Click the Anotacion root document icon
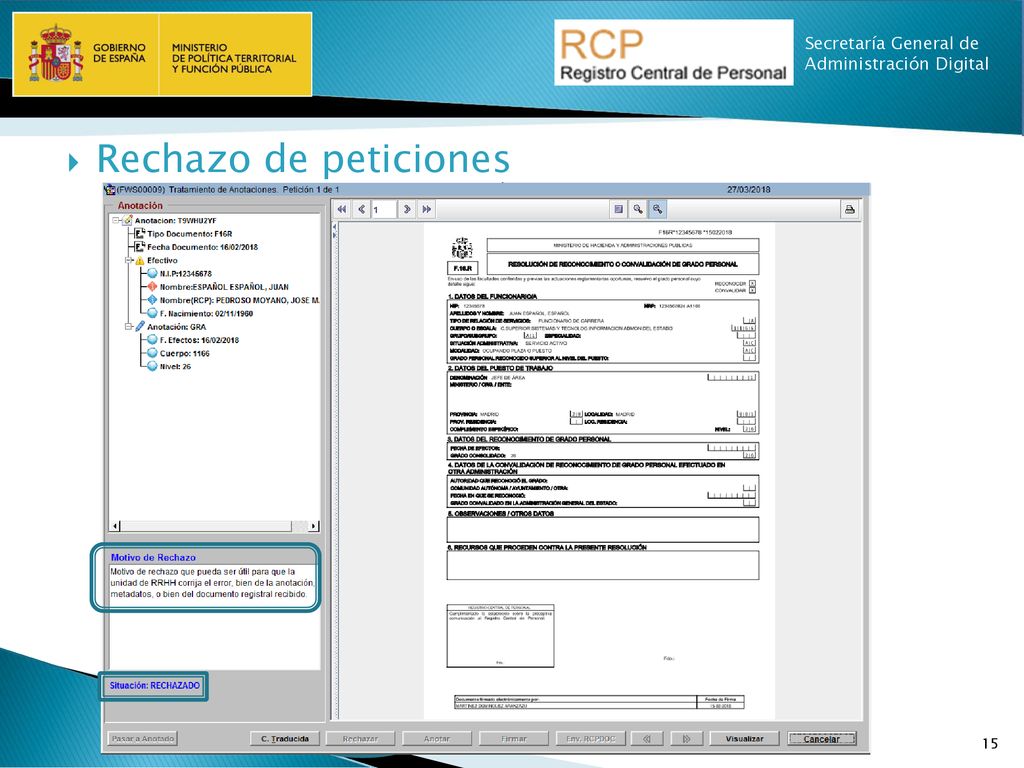Image resolution: width=1024 pixels, height=768 pixels. [x=127, y=221]
